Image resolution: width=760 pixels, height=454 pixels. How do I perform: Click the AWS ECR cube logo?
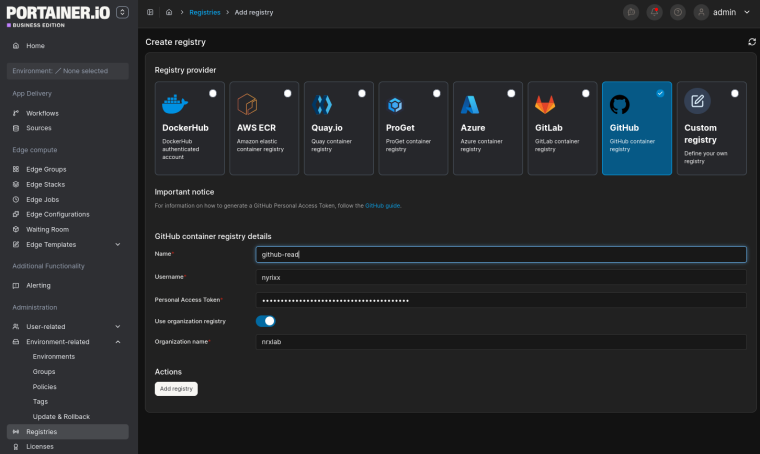247,104
